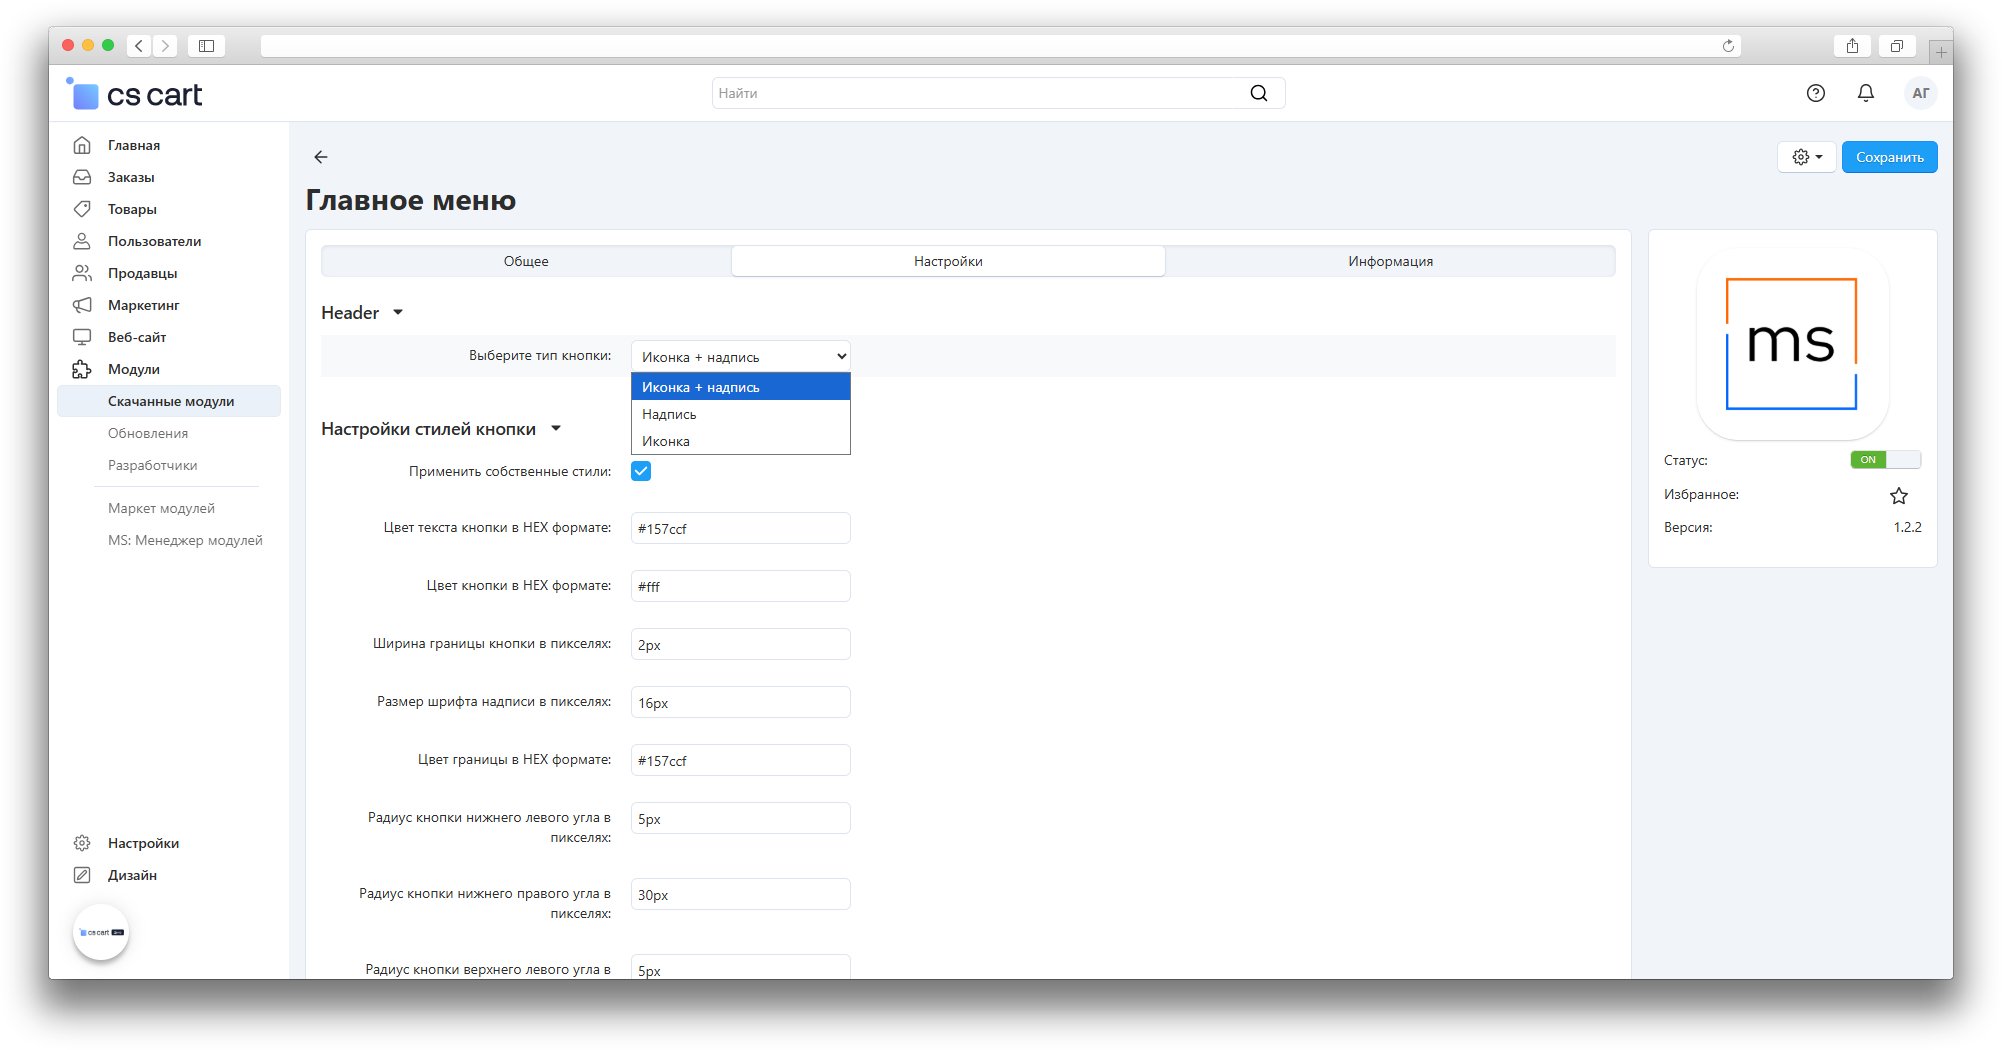The width and height of the screenshot is (2002, 1050).
Task: Open the gear settings dropdown near Save
Action: (x=1806, y=157)
